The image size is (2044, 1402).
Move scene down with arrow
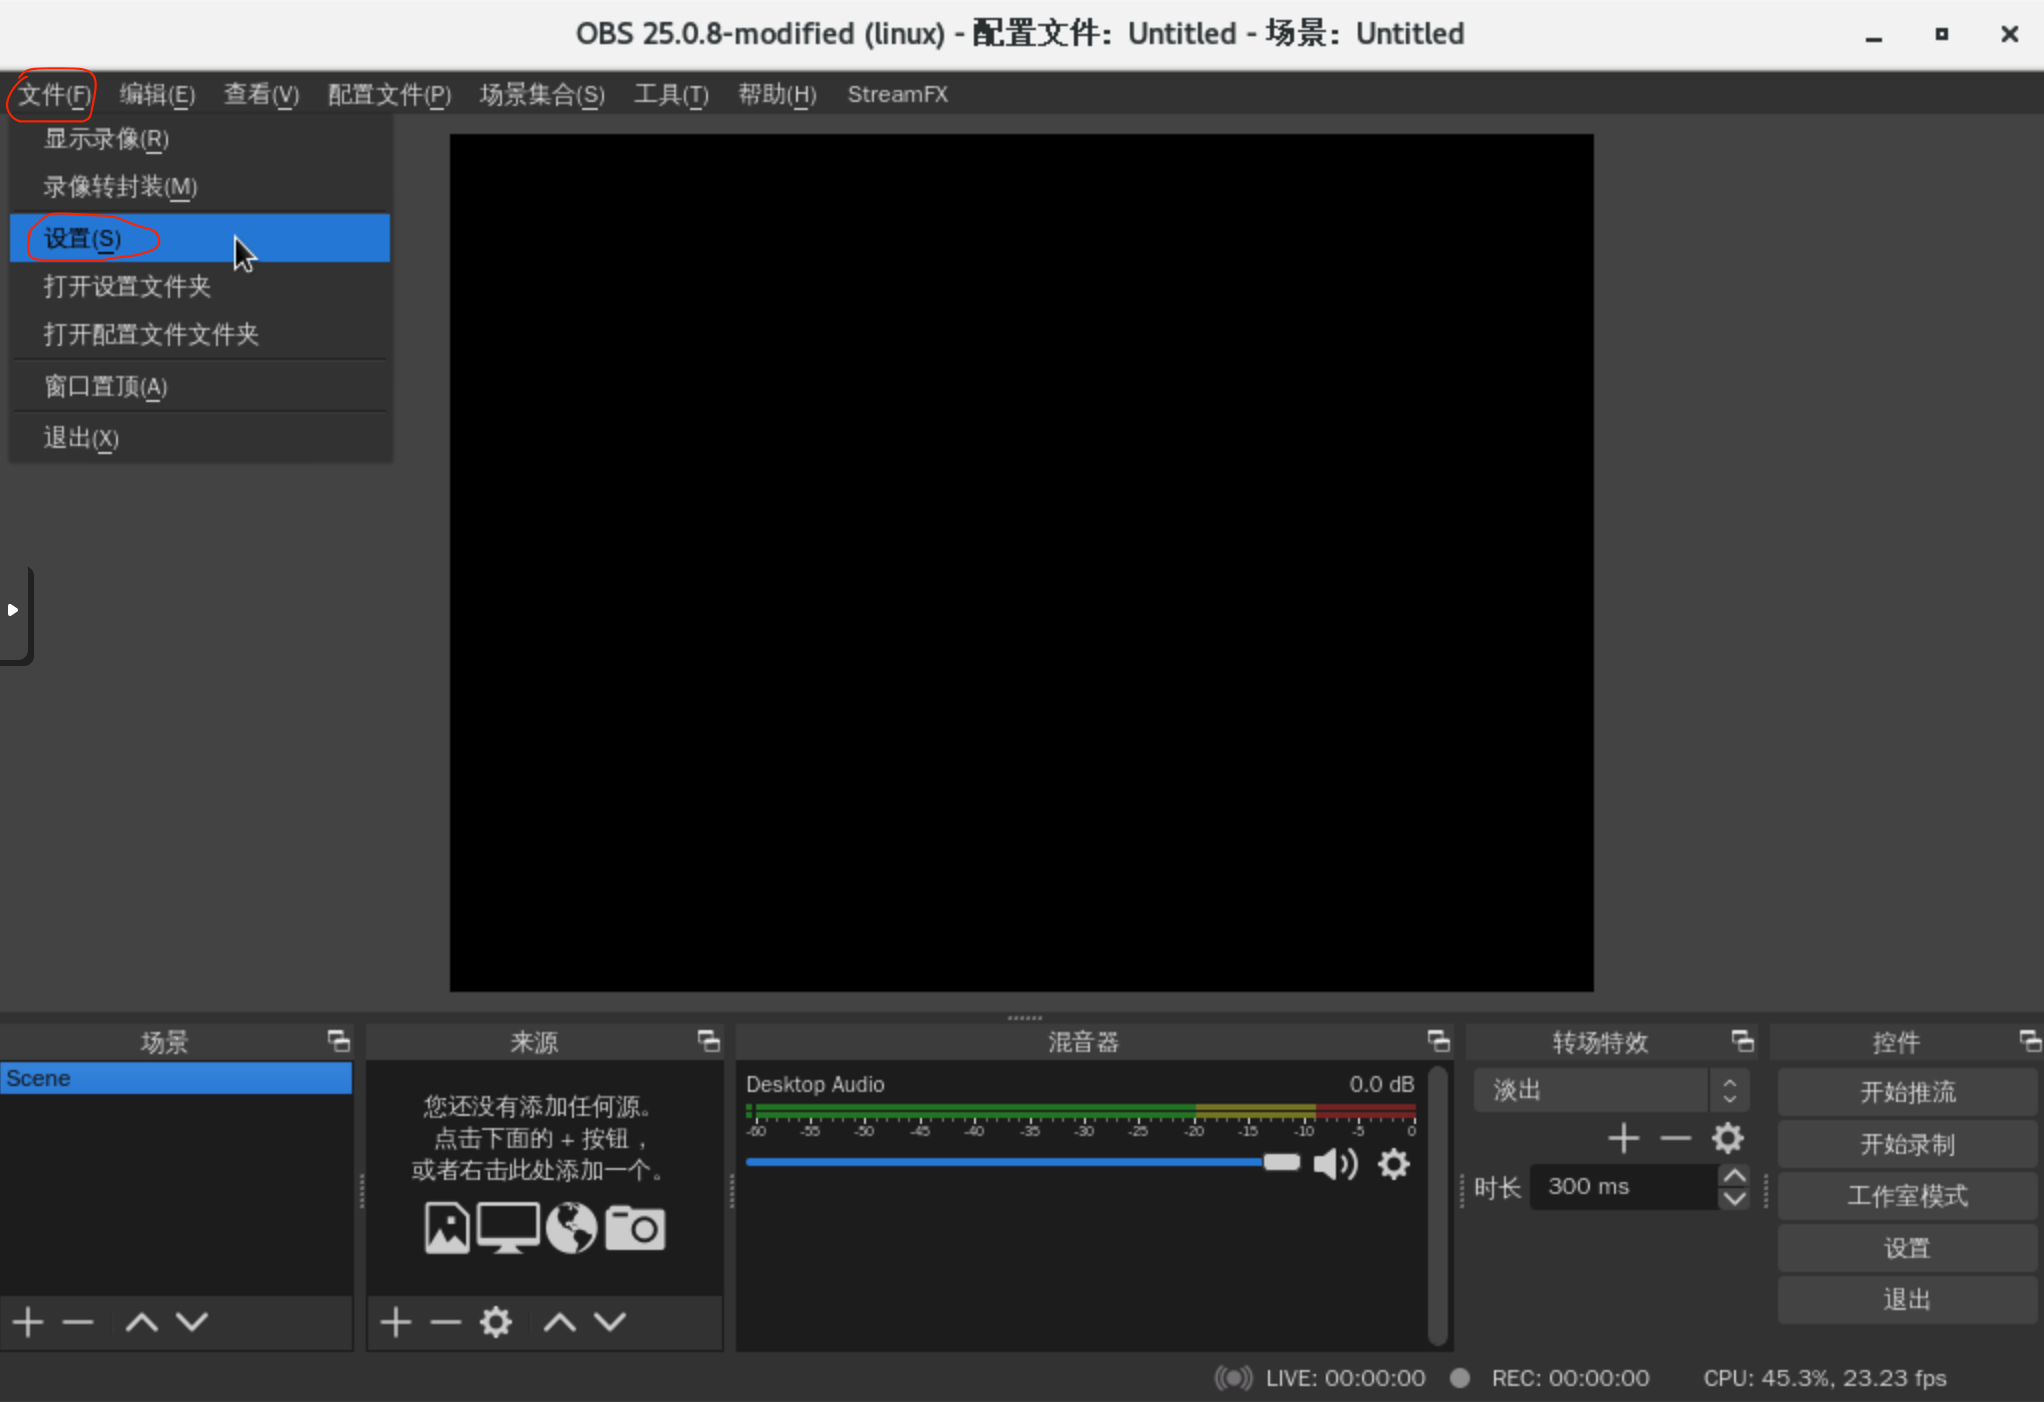192,1323
